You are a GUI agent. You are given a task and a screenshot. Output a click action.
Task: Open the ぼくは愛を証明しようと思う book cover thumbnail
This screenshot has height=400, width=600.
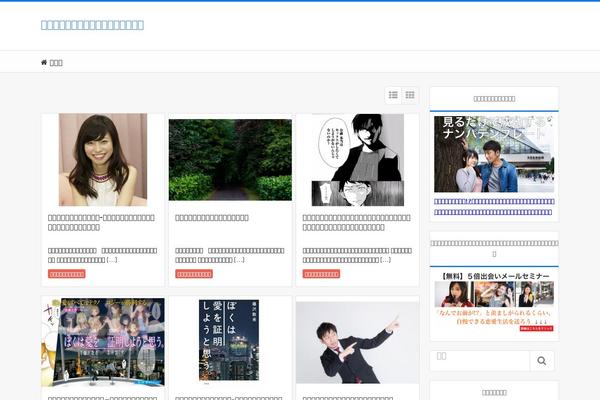229,341
